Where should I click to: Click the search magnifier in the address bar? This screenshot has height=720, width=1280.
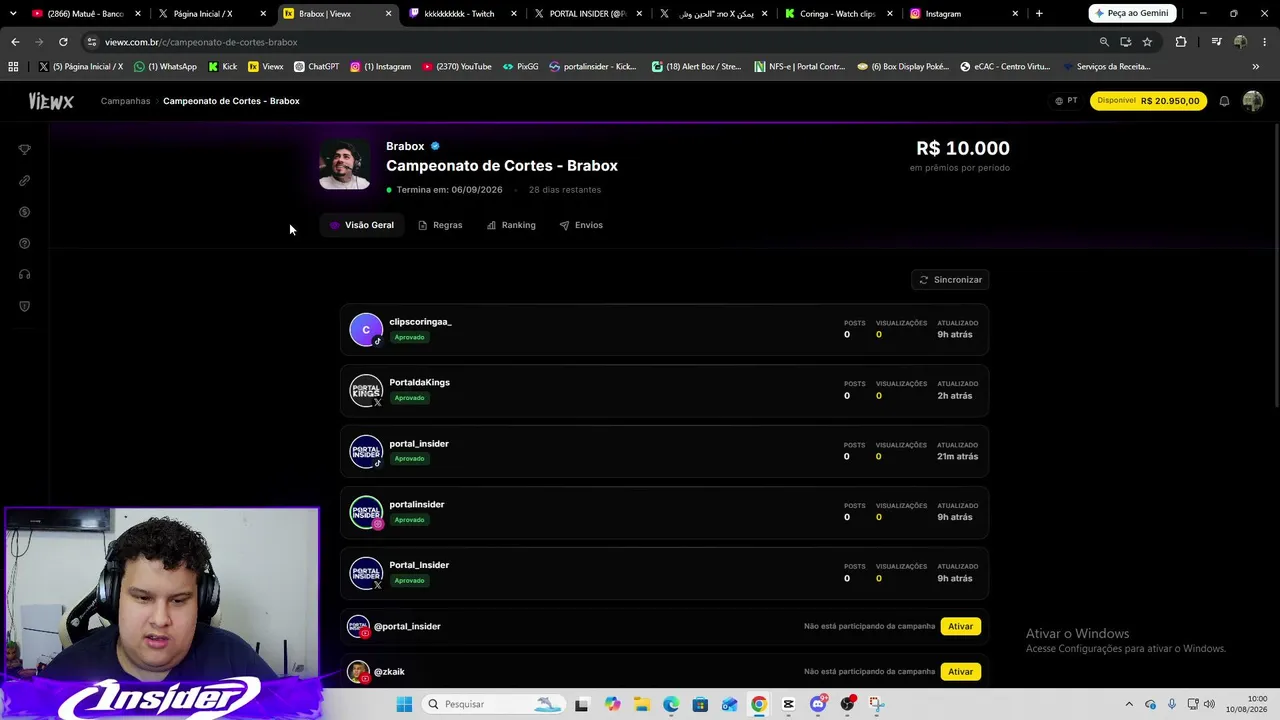[x=1104, y=42]
